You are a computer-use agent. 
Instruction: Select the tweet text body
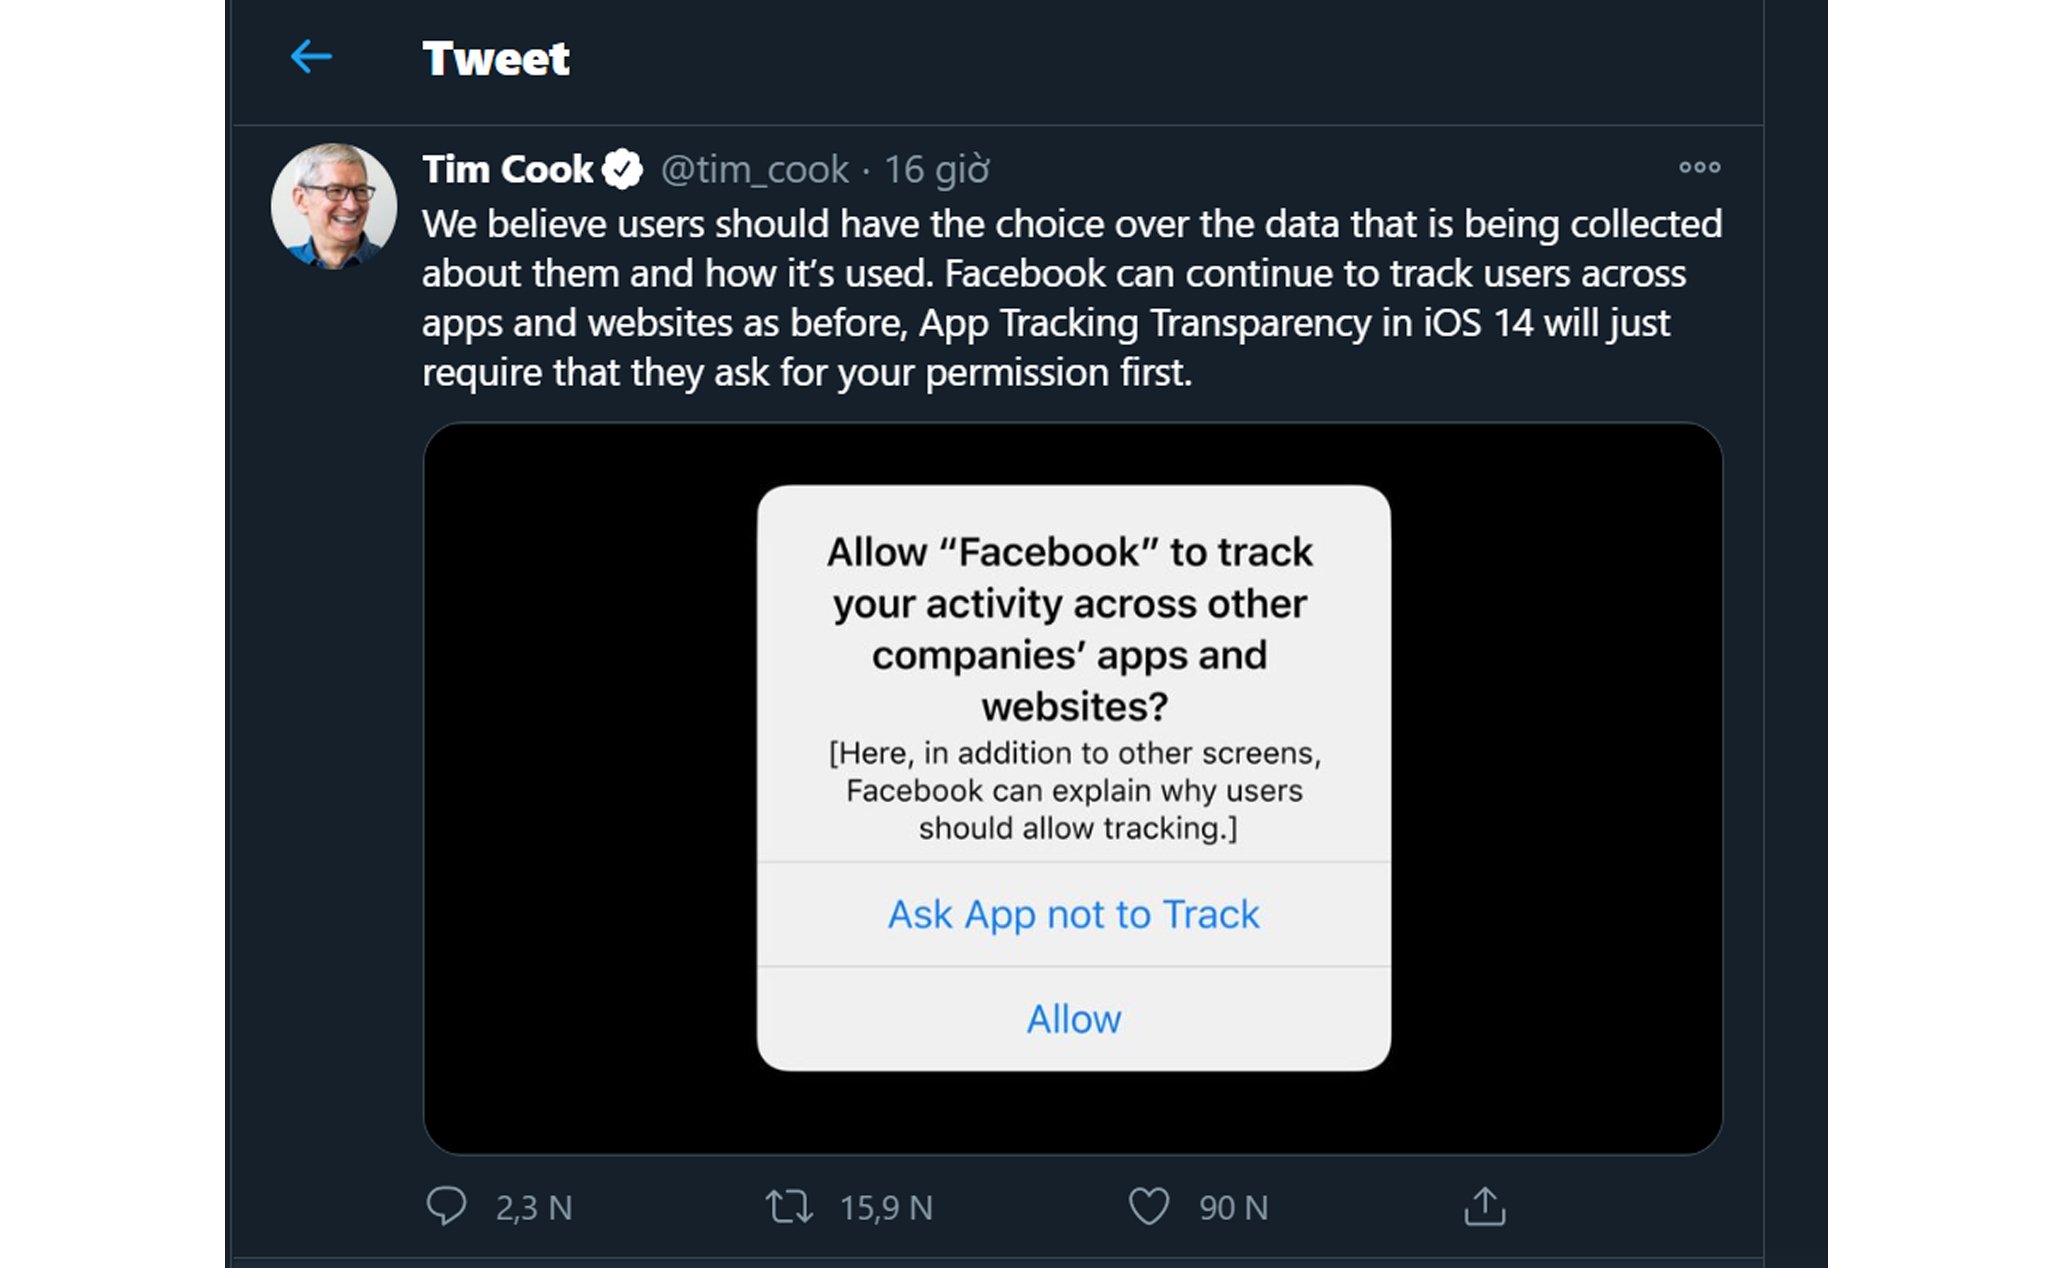point(1070,295)
